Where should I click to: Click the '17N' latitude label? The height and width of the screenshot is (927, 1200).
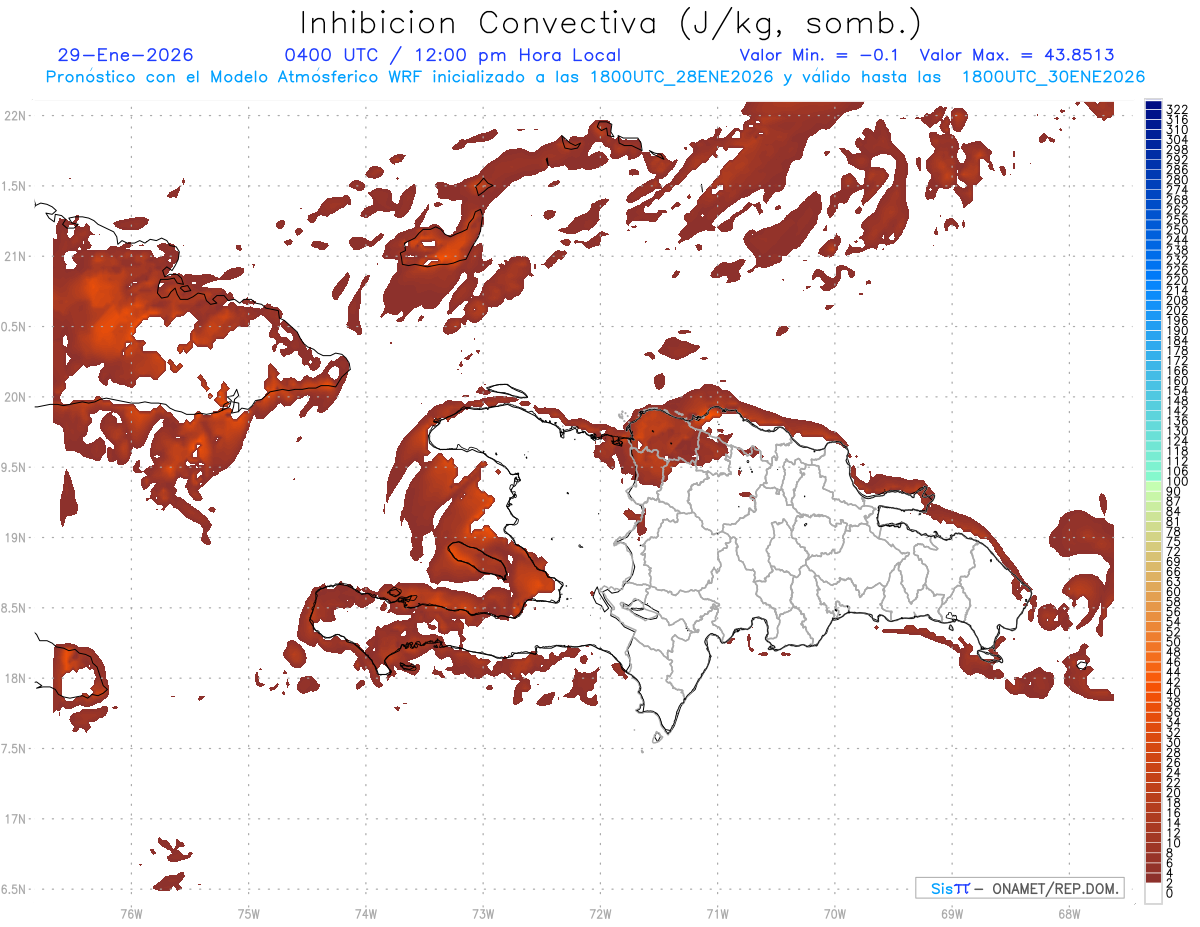coord(15,819)
